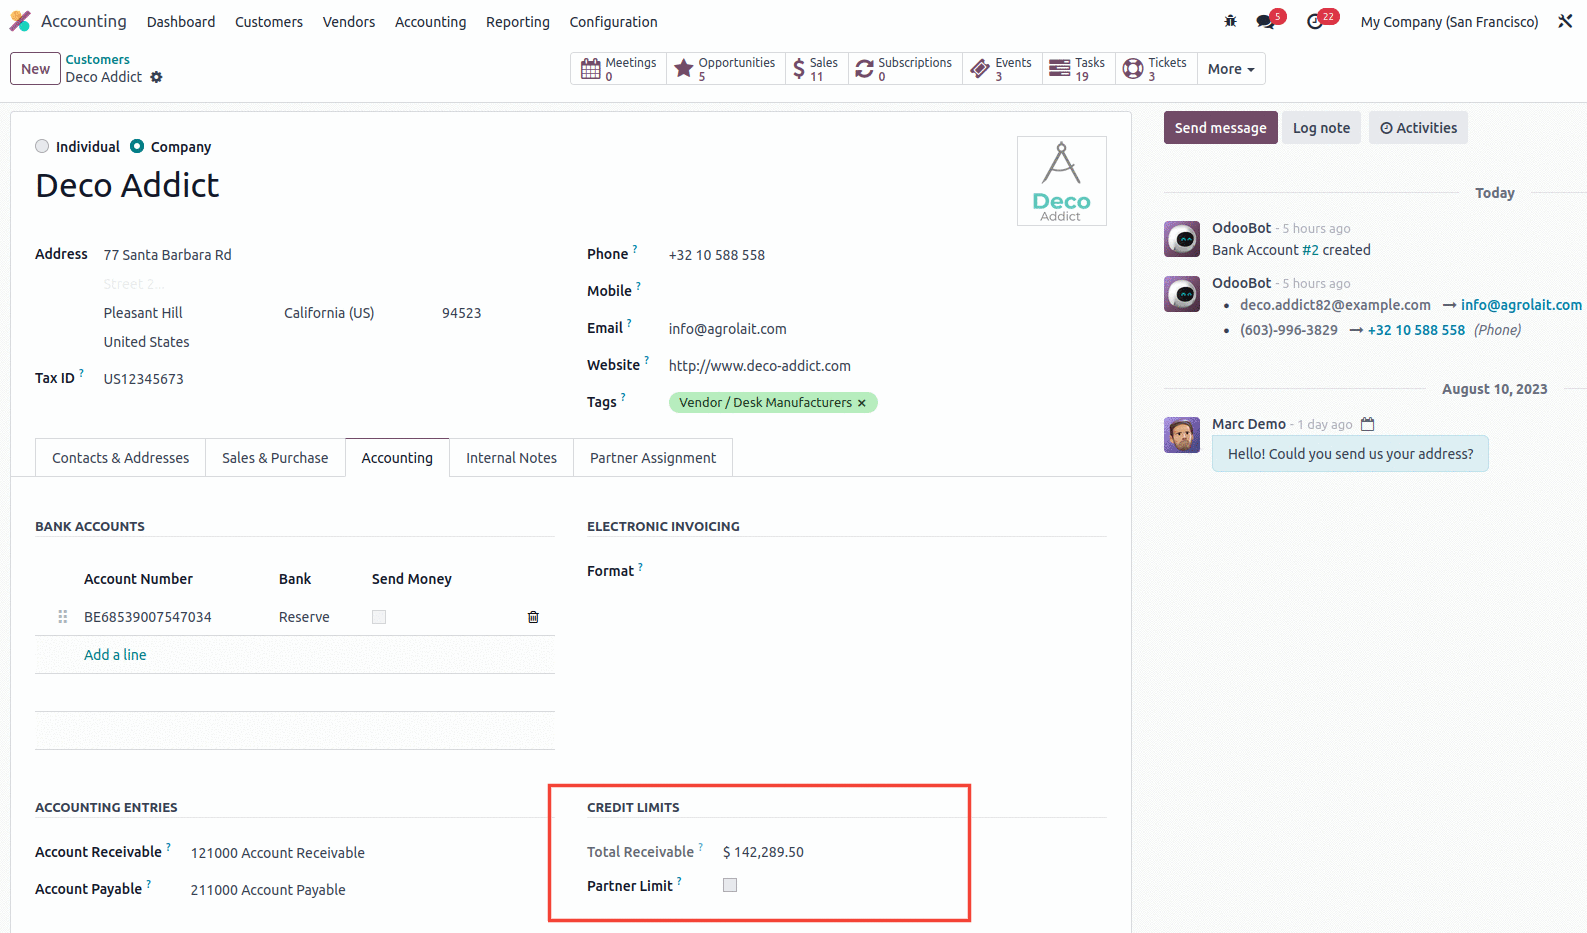Open Bank Account #2 link in chatter

pos(1310,250)
